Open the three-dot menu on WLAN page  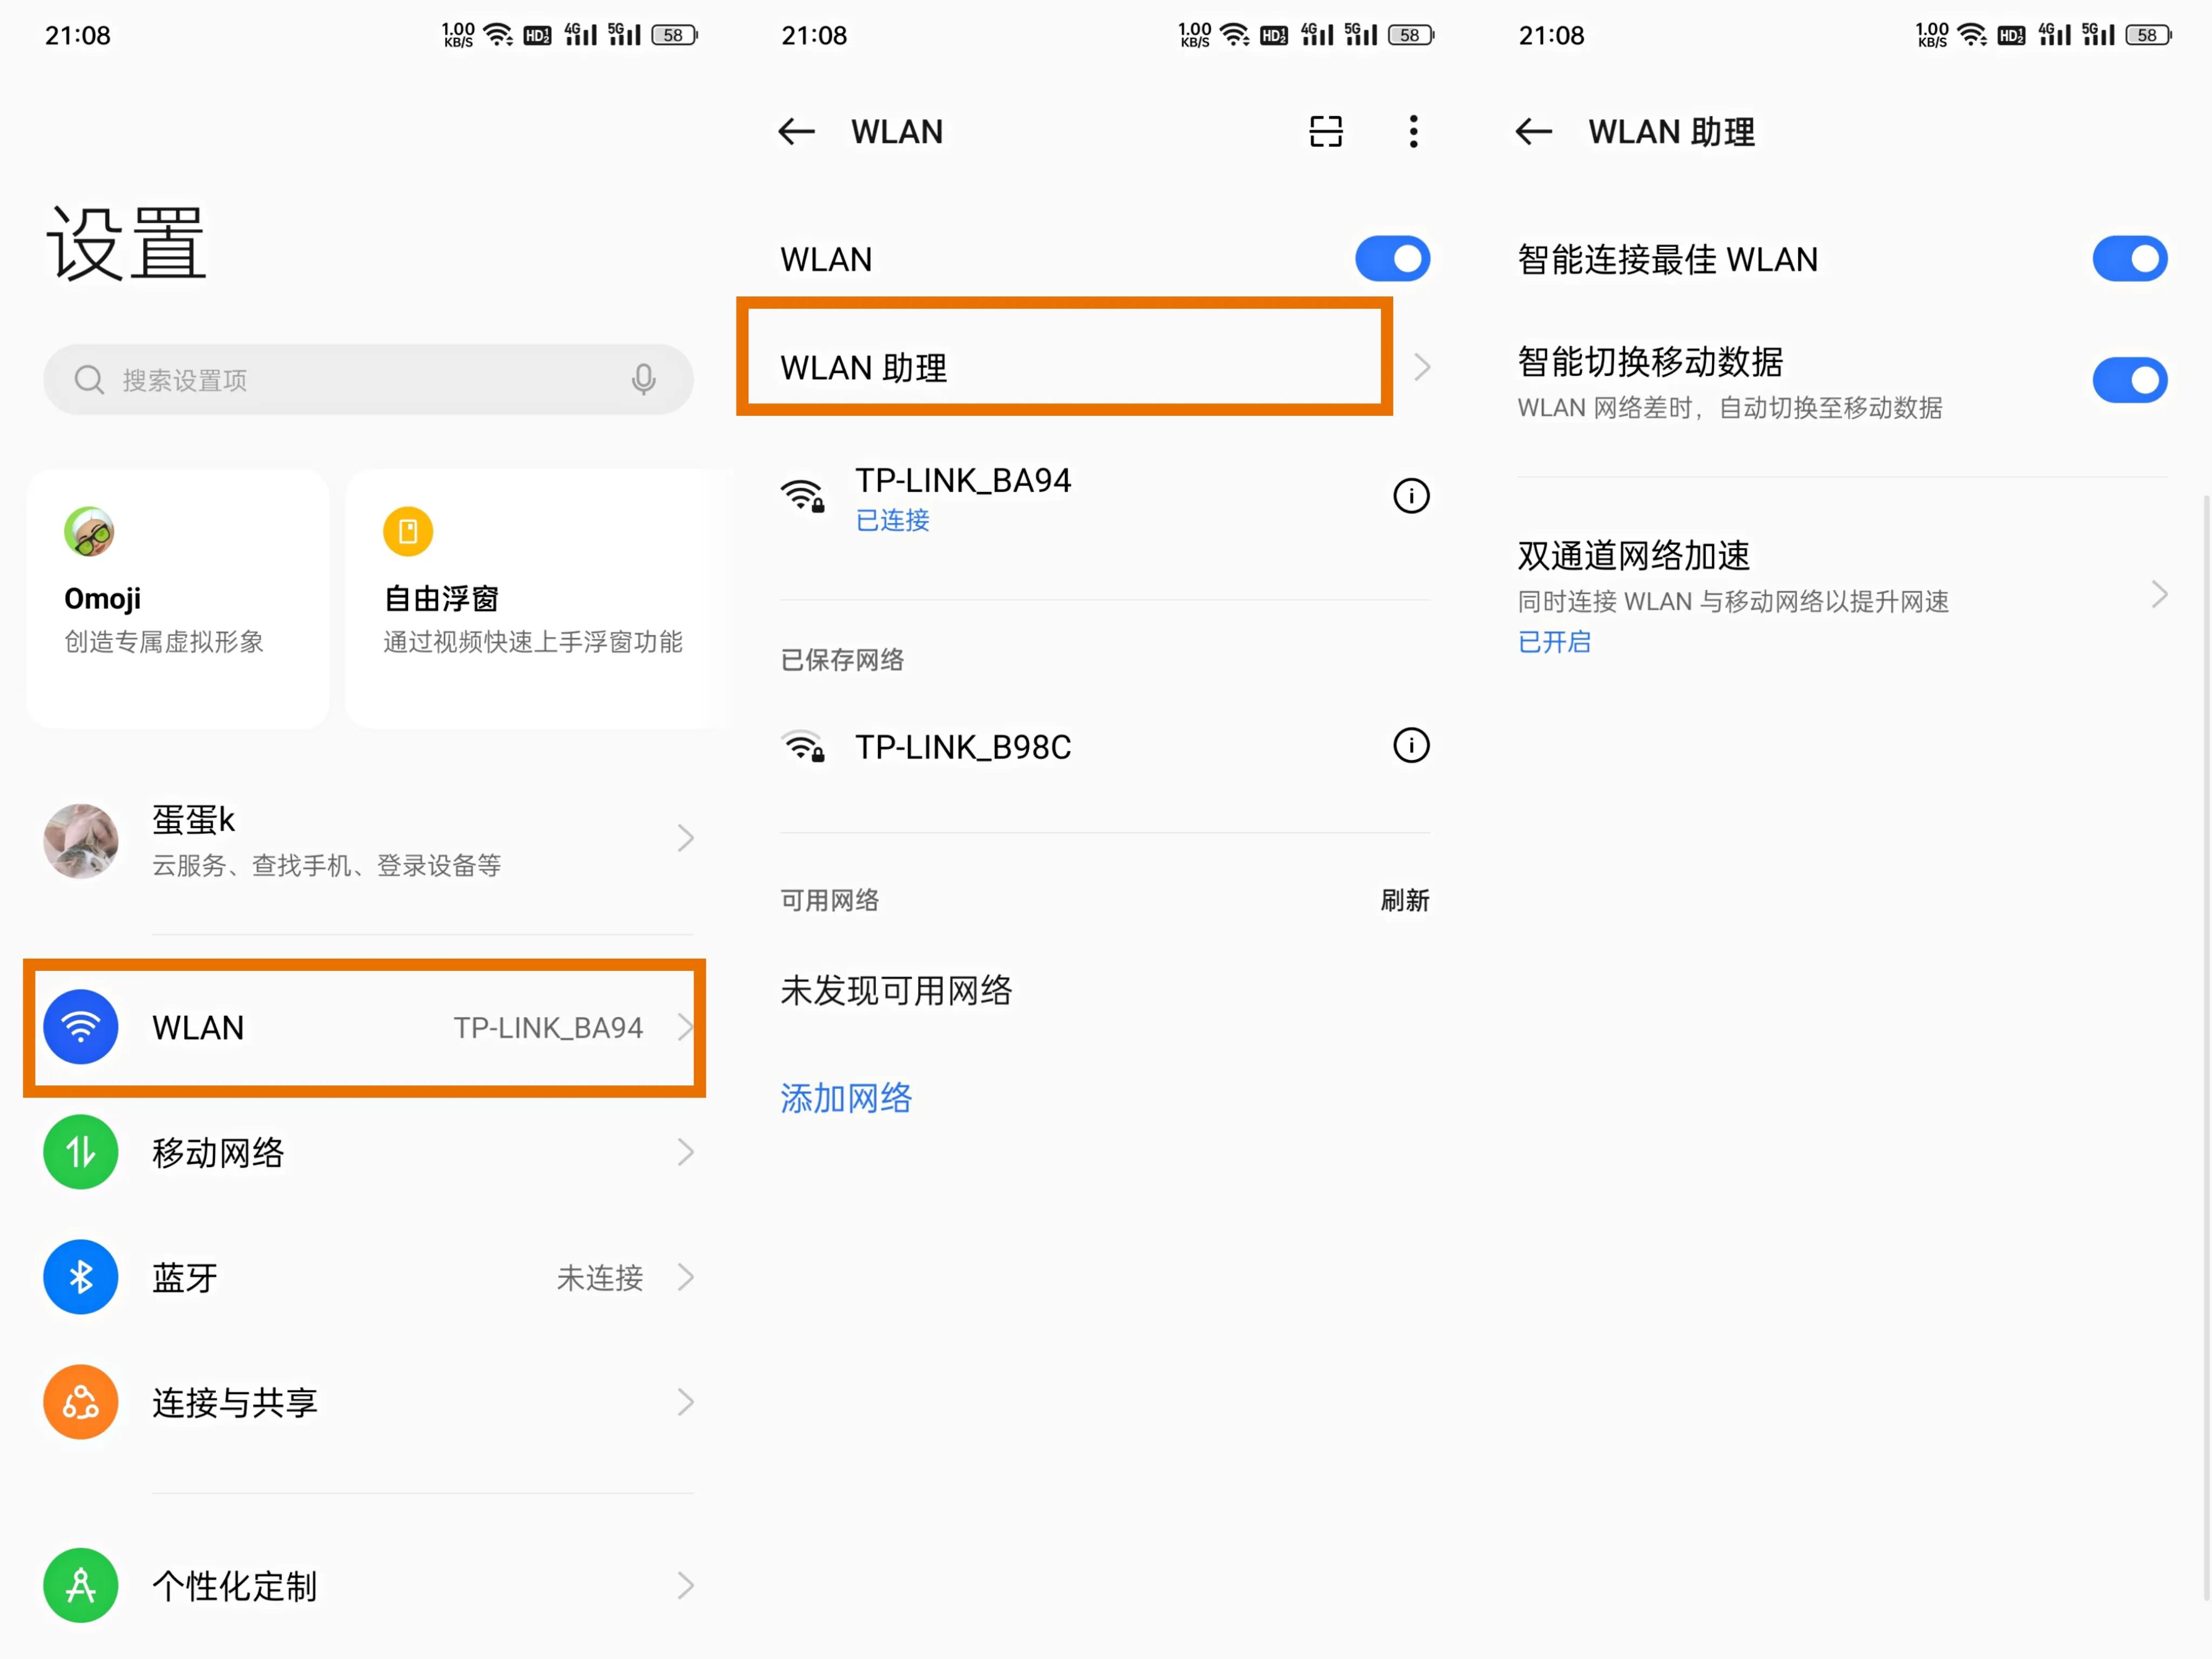[x=1413, y=131]
